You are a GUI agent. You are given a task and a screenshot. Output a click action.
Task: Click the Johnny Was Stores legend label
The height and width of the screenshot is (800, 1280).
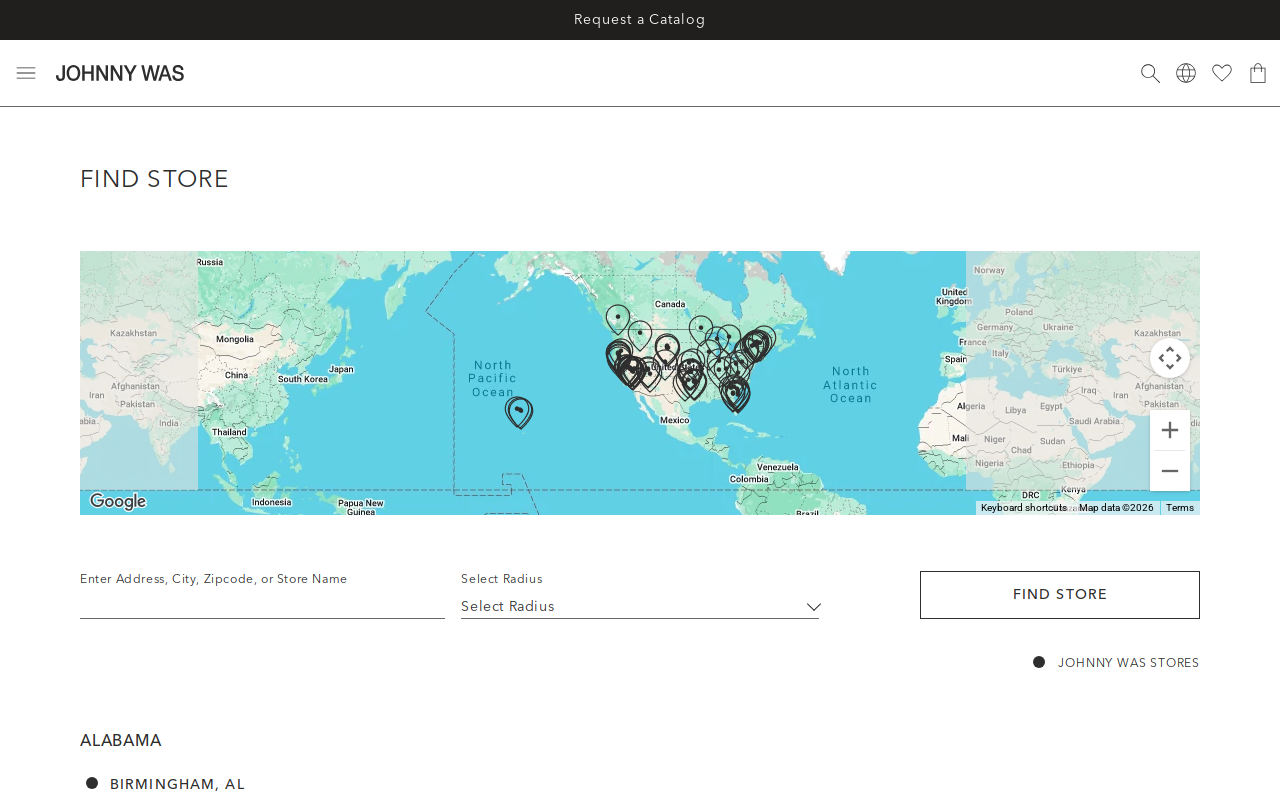click(x=1129, y=663)
